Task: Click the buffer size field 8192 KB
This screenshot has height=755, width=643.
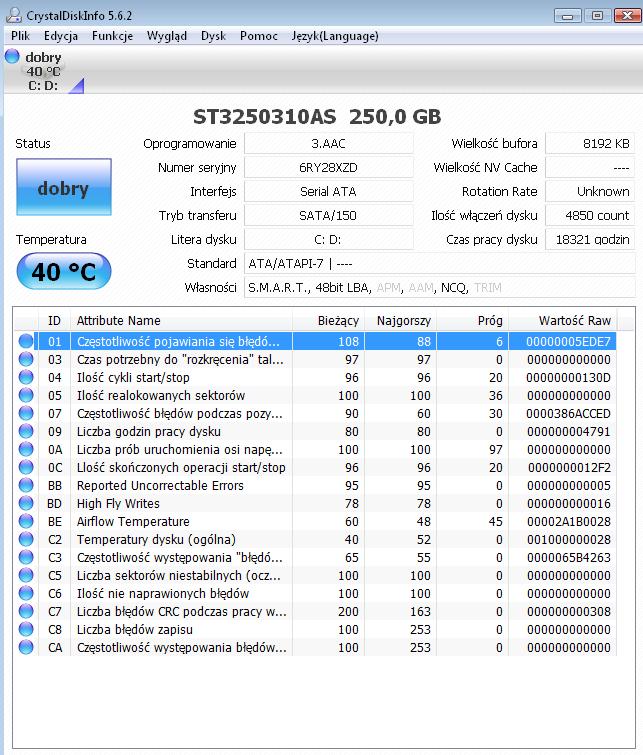Action: coord(590,143)
